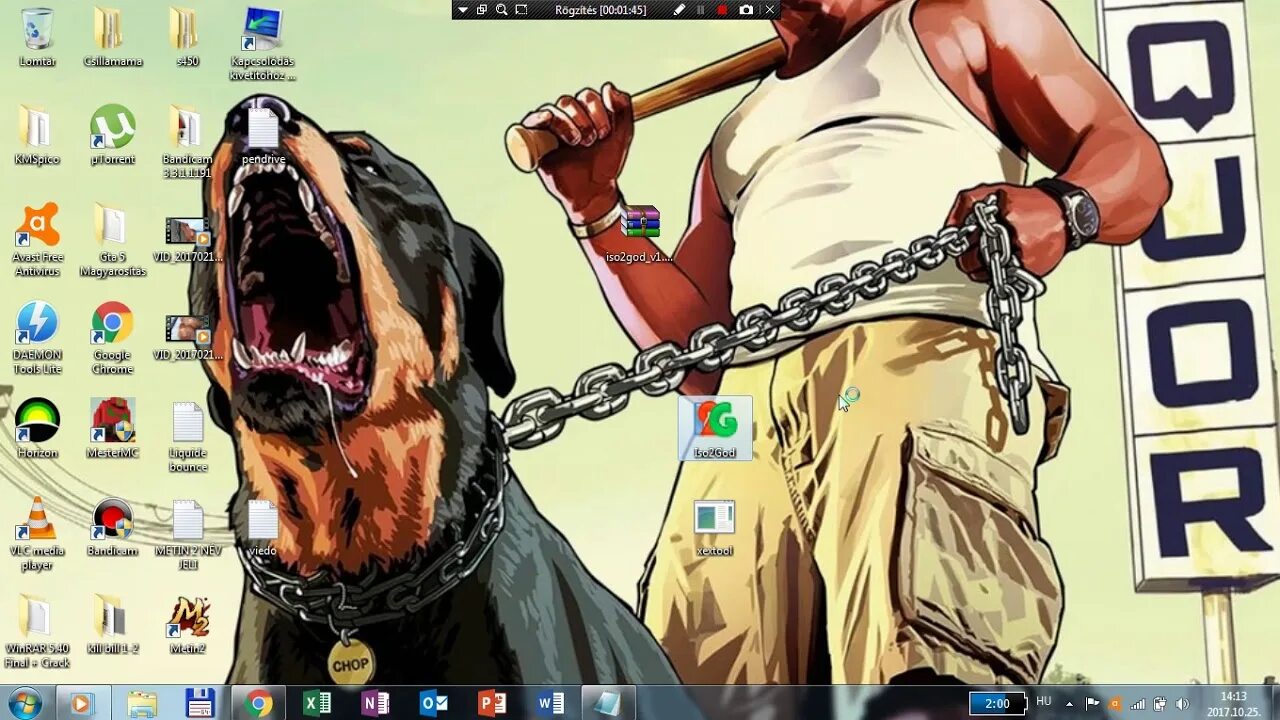
Task: Pause the recording in recording bar
Action: [701, 10]
